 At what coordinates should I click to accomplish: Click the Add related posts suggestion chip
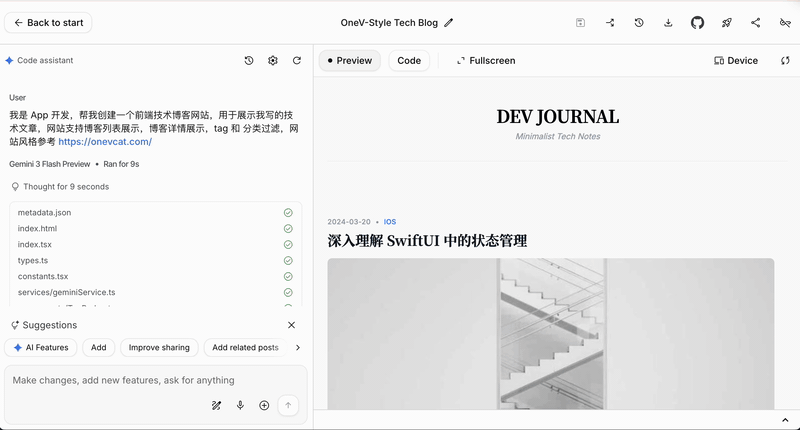245,347
